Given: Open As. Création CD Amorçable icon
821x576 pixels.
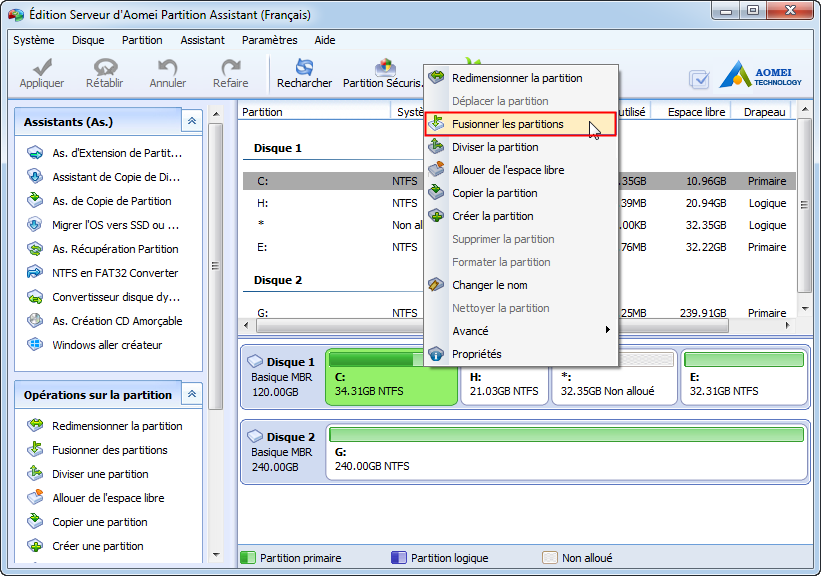Looking at the screenshot, I should (x=35, y=321).
